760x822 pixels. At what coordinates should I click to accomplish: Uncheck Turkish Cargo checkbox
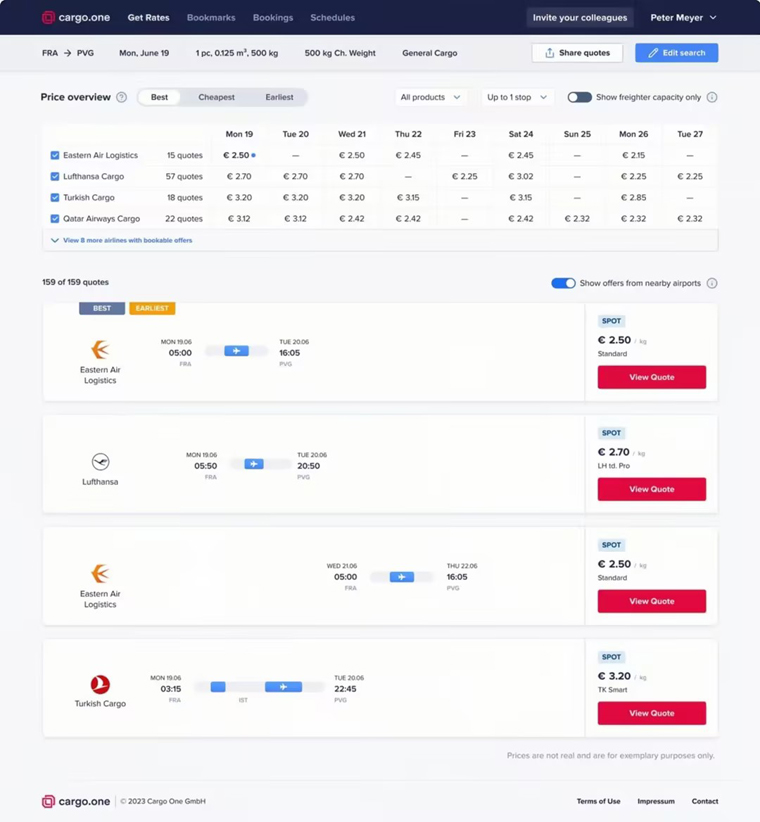tap(55, 198)
